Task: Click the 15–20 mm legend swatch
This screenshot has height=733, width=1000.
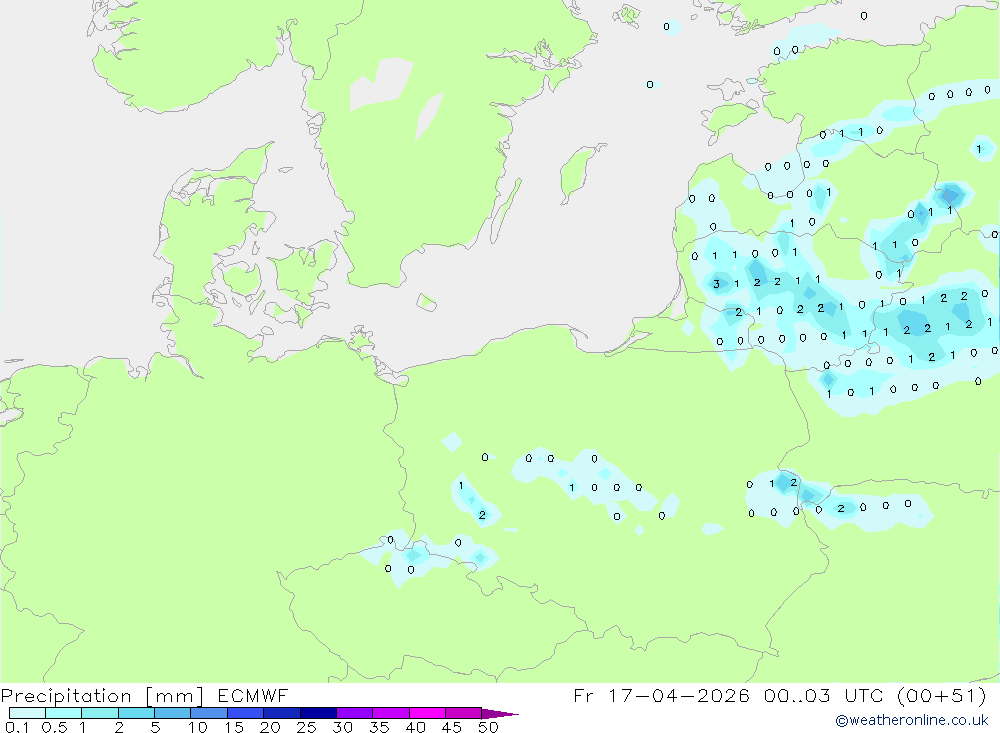Action: pyautogui.click(x=246, y=713)
